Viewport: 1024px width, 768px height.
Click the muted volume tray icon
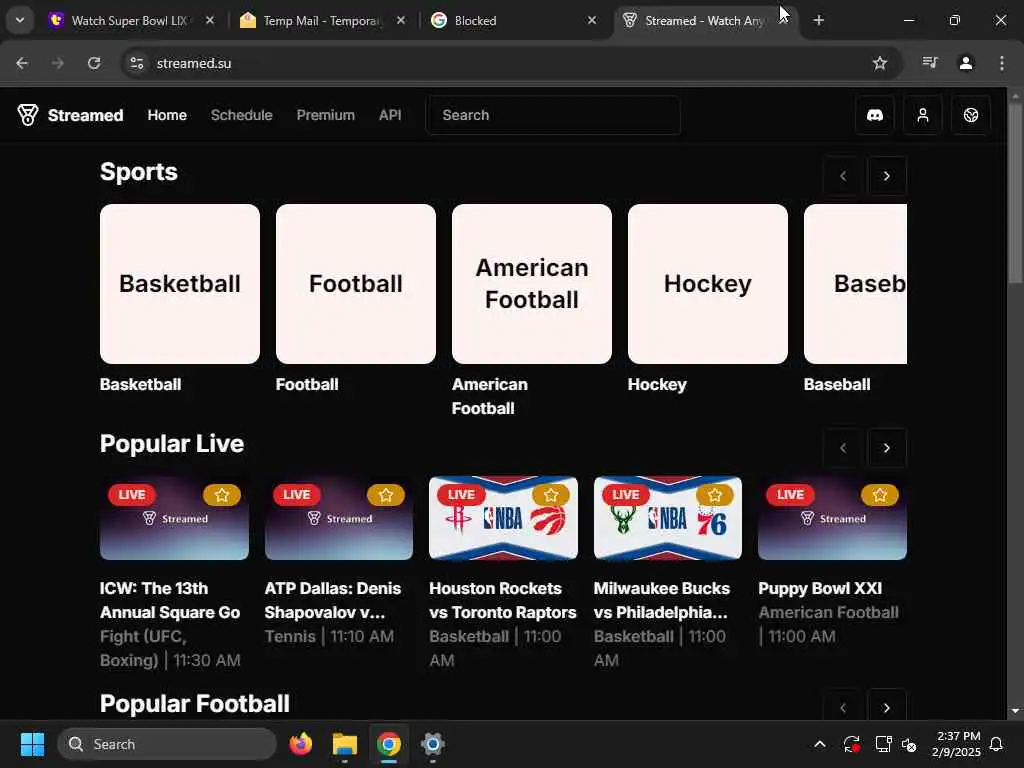click(x=908, y=744)
